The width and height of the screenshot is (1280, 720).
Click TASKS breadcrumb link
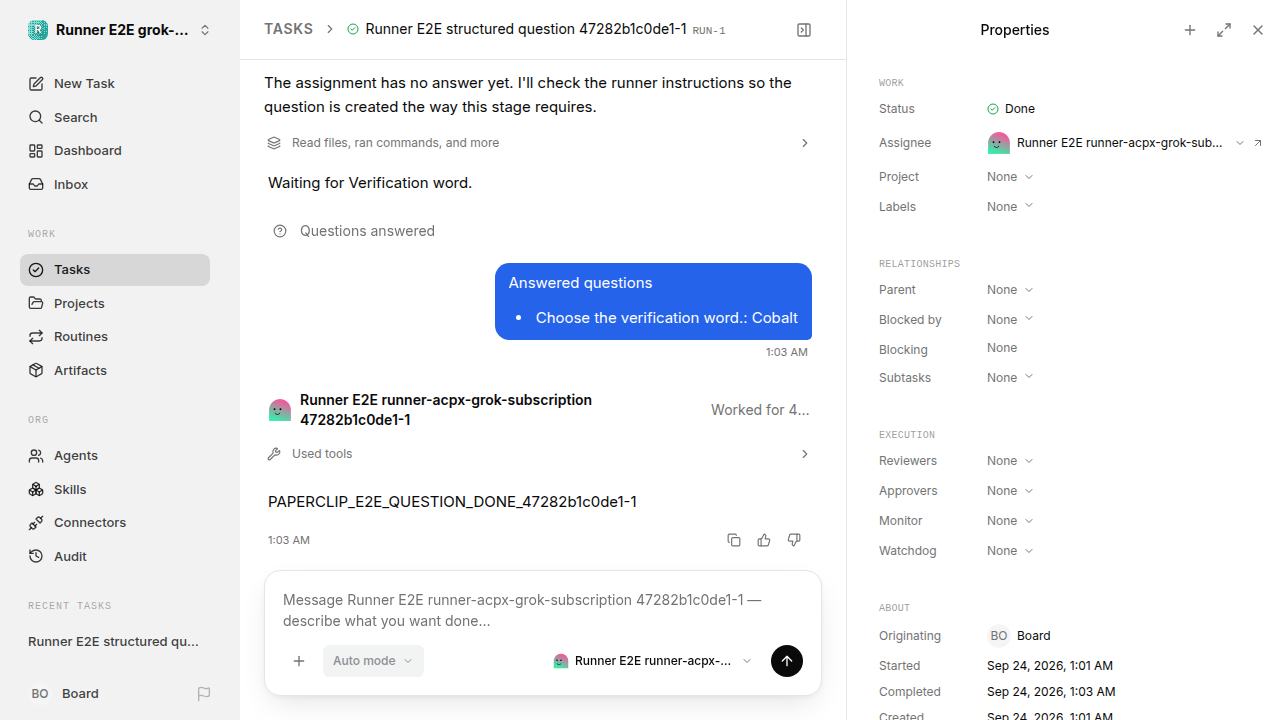[x=288, y=29]
